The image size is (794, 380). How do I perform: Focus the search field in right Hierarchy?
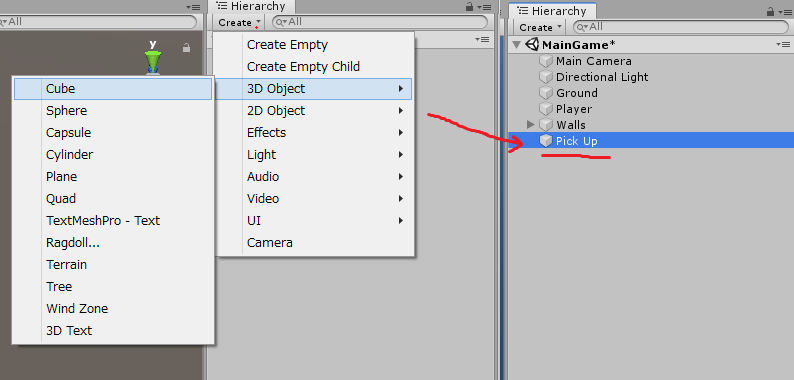(681, 27)
